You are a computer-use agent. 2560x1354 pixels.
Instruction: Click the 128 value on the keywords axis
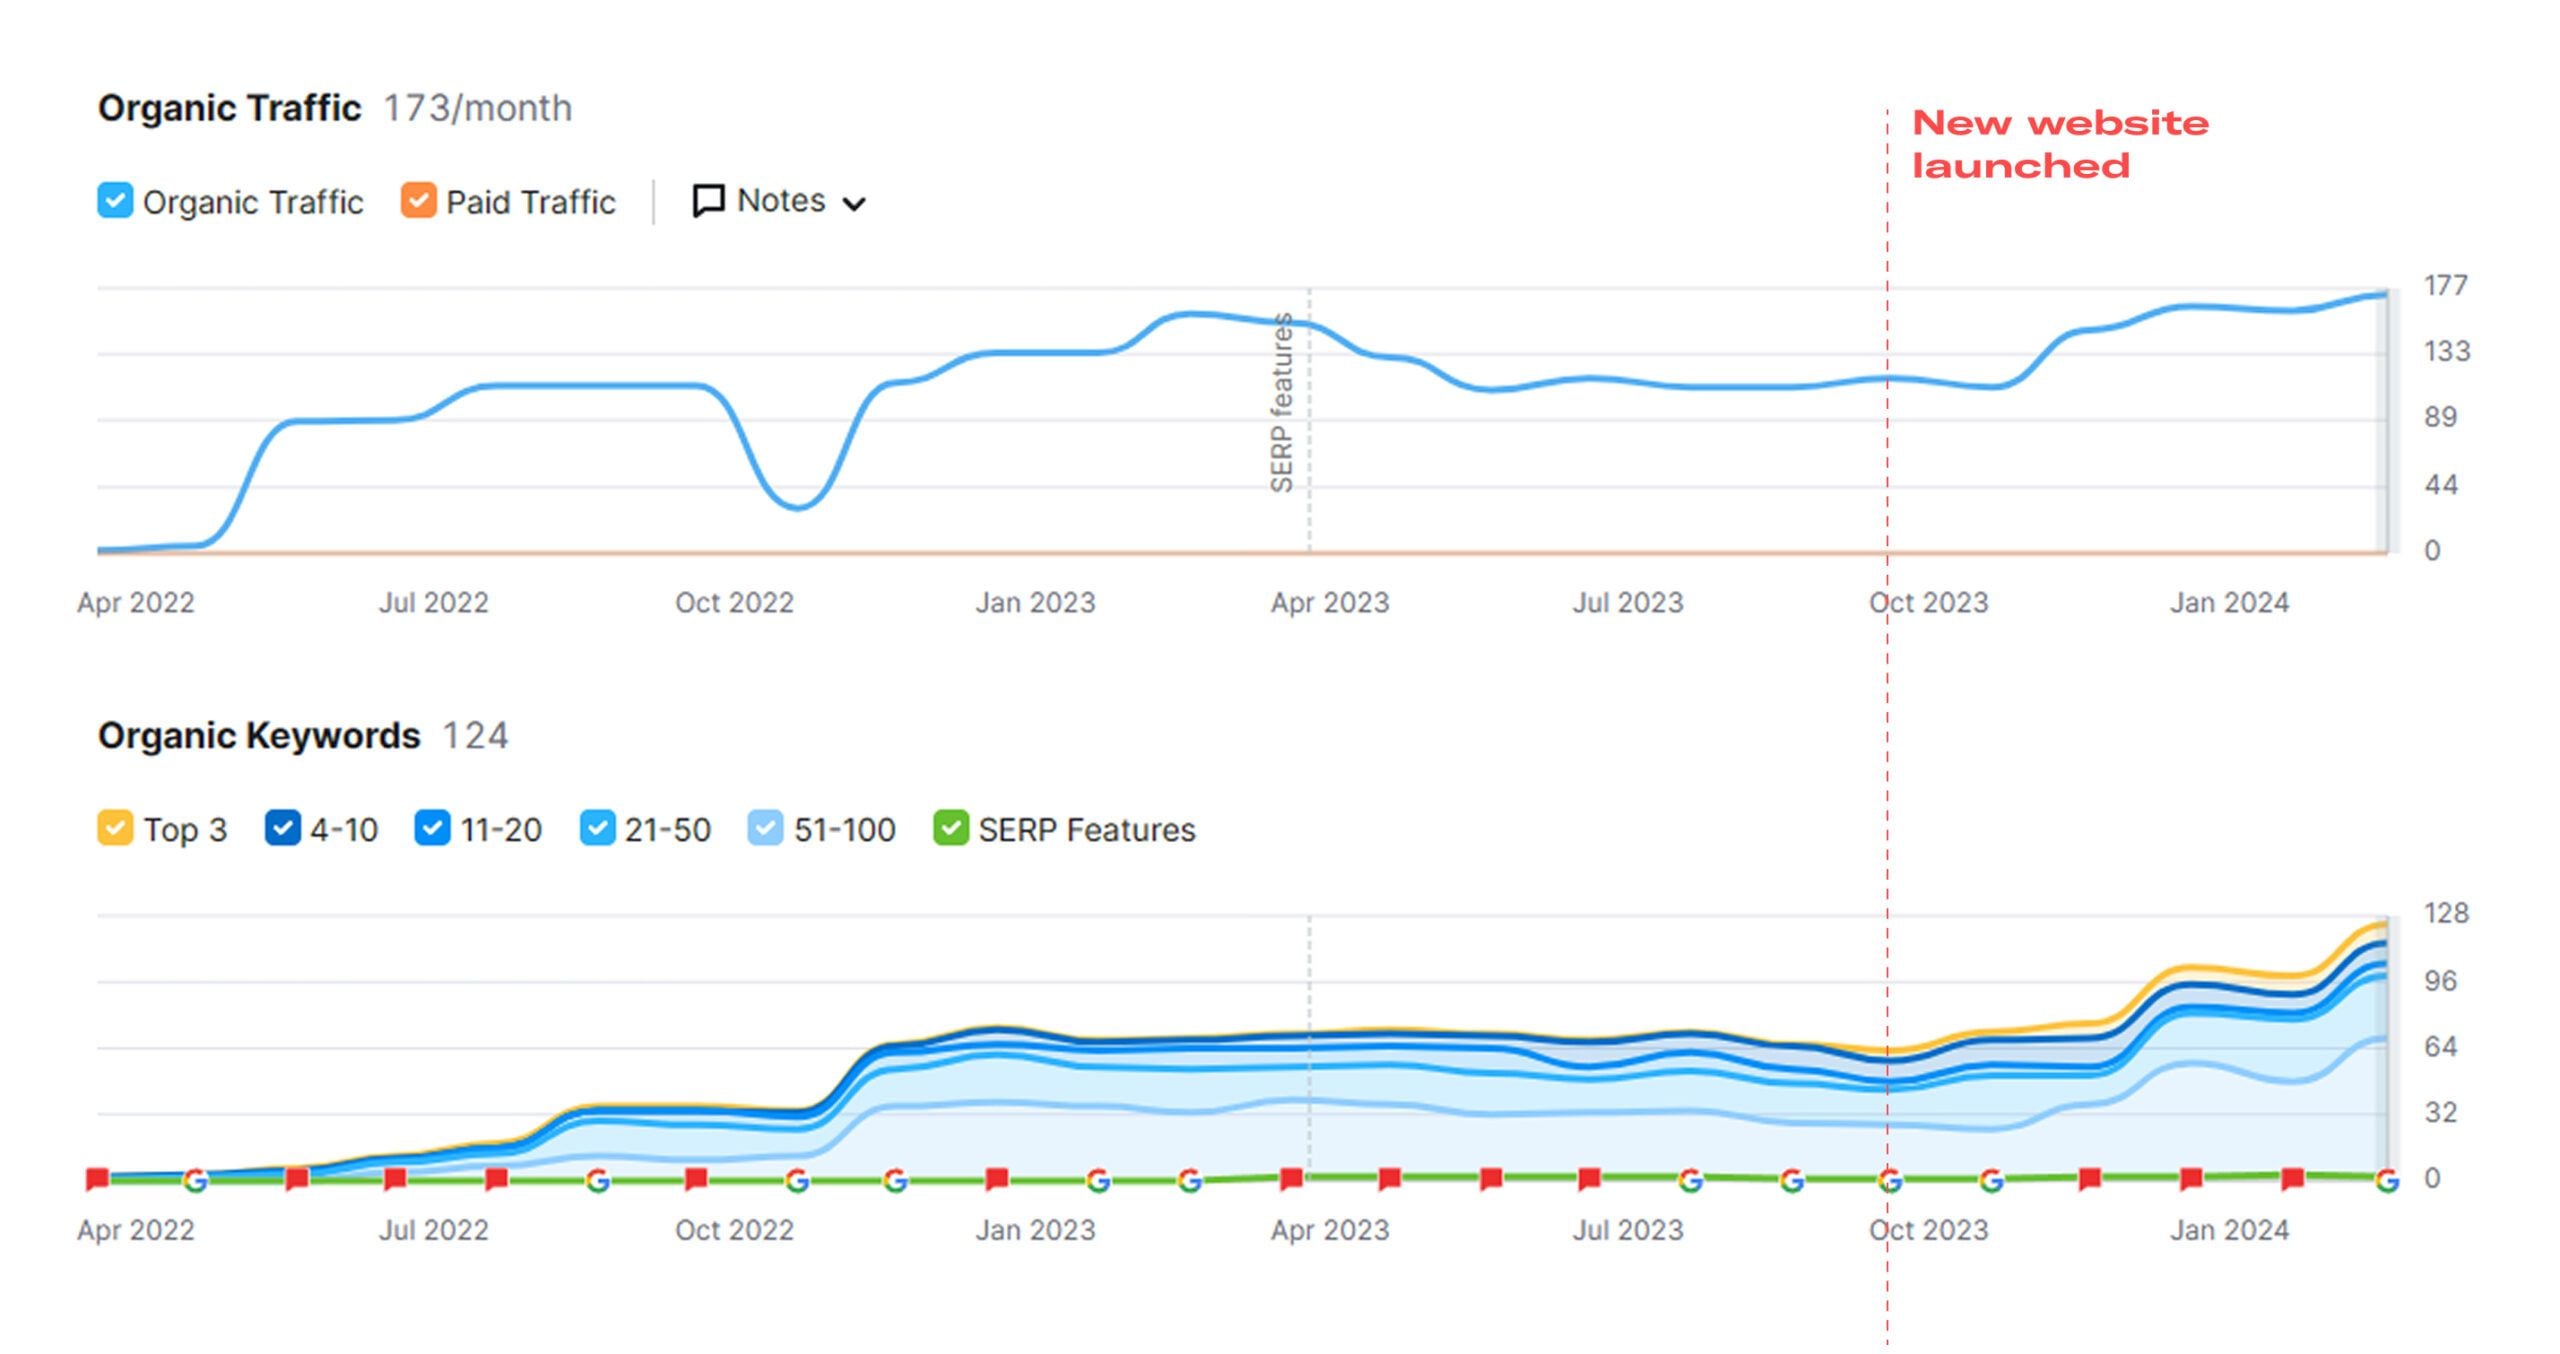(2446, 913)
